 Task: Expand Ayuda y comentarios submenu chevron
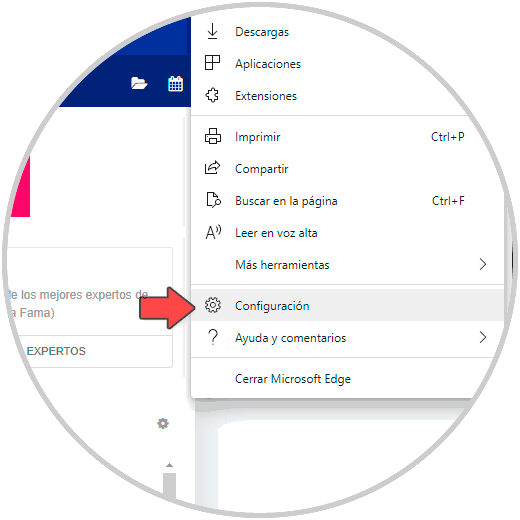(x=483, y=337)
